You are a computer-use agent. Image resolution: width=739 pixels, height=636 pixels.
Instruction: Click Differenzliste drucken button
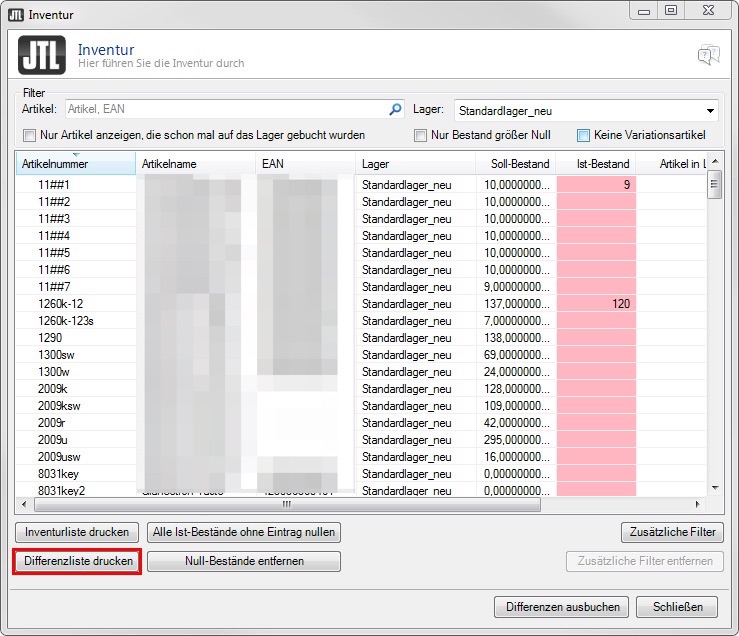(78, 561)
